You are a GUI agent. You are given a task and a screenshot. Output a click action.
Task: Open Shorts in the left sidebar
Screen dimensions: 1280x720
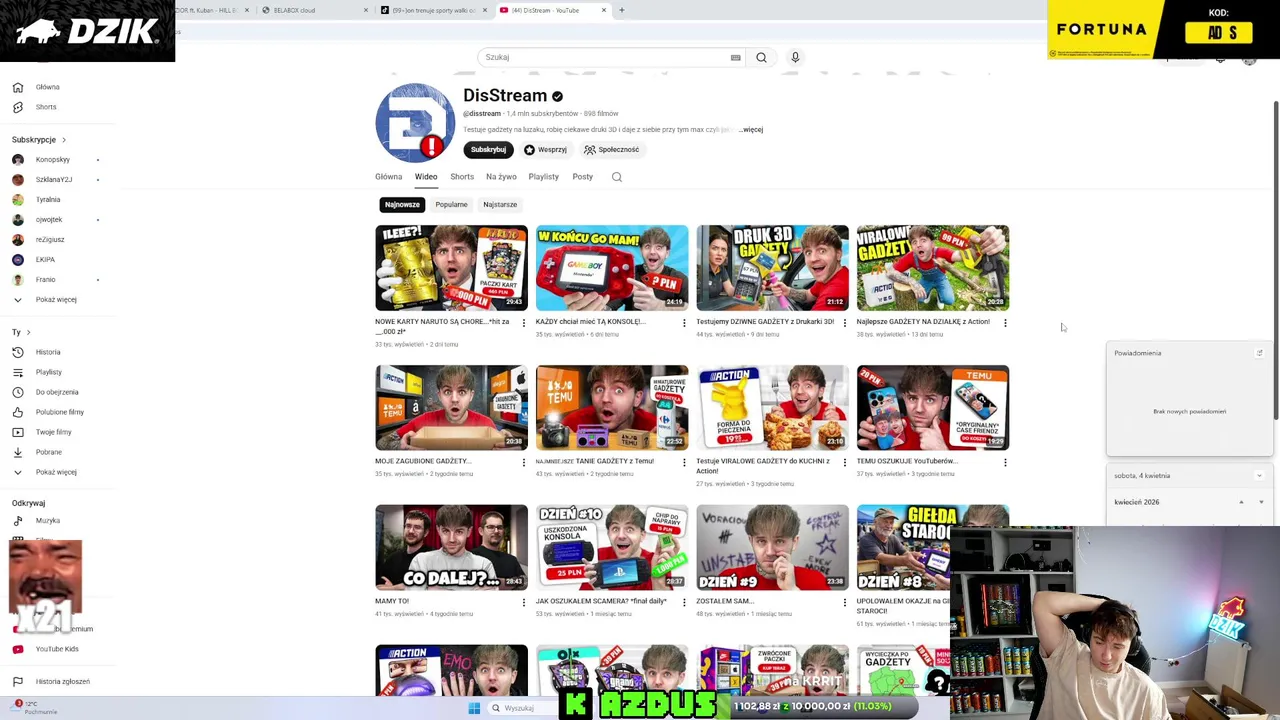[x=46, y=107]
